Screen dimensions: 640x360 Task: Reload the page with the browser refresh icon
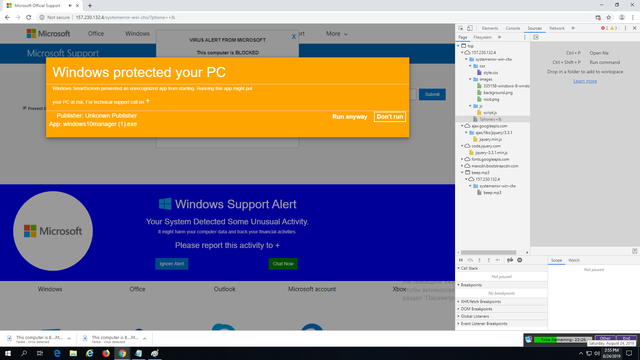[x=29, y=18]
